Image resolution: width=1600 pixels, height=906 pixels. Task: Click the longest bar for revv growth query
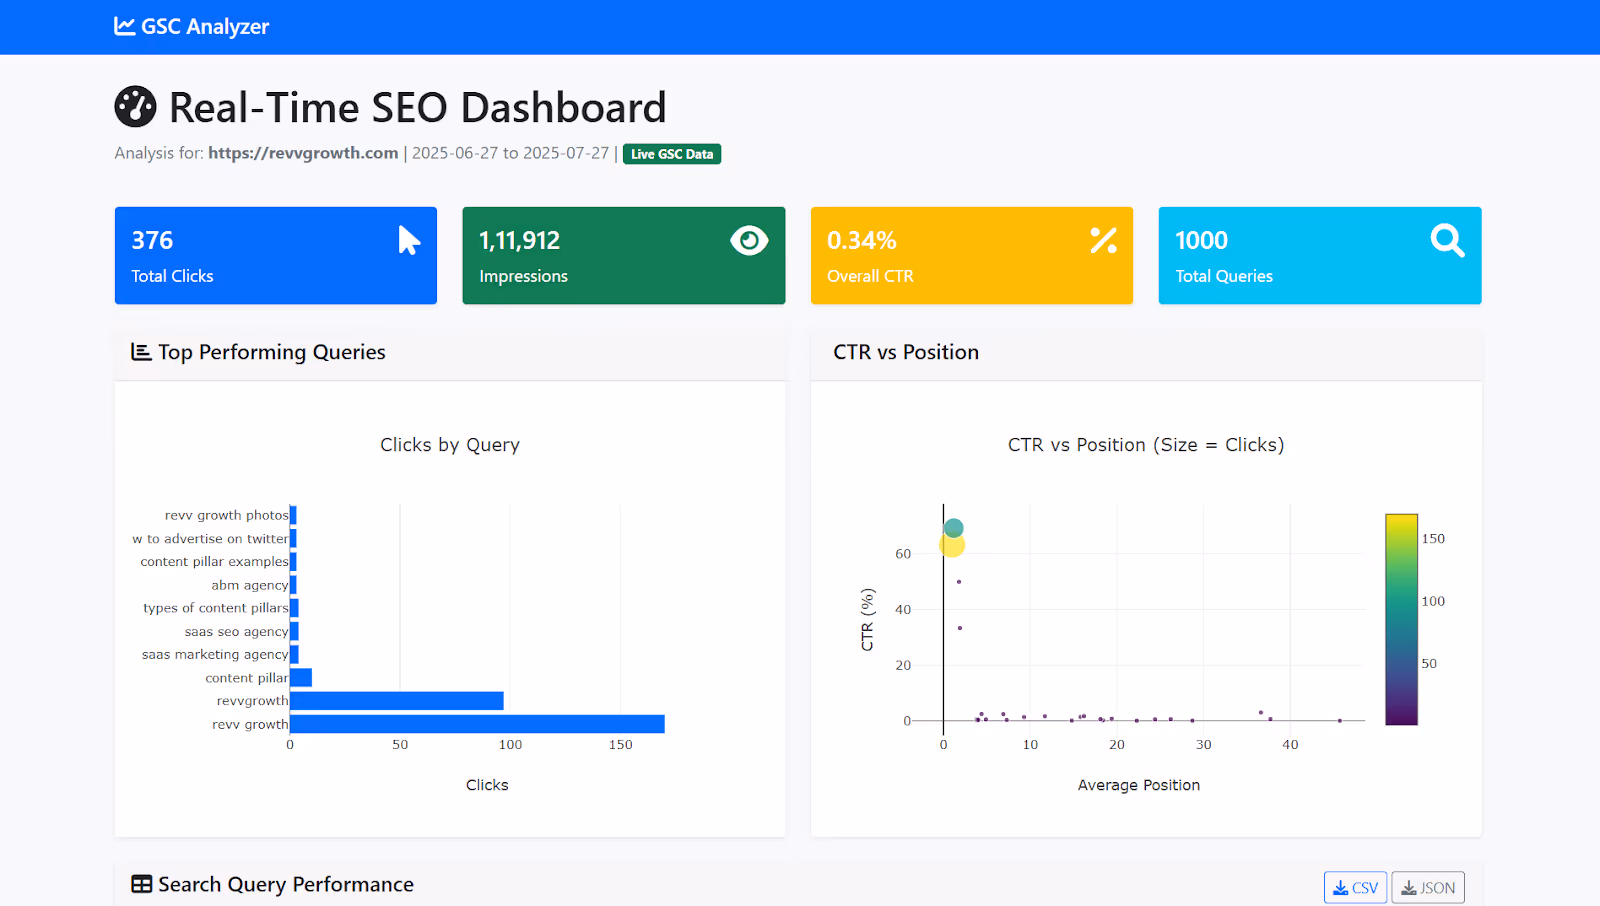476,723
